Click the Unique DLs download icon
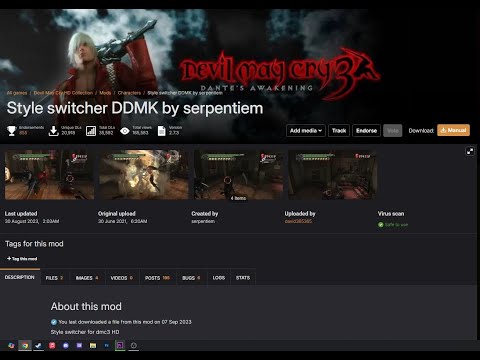480x360 pixels. click(53, 131)
